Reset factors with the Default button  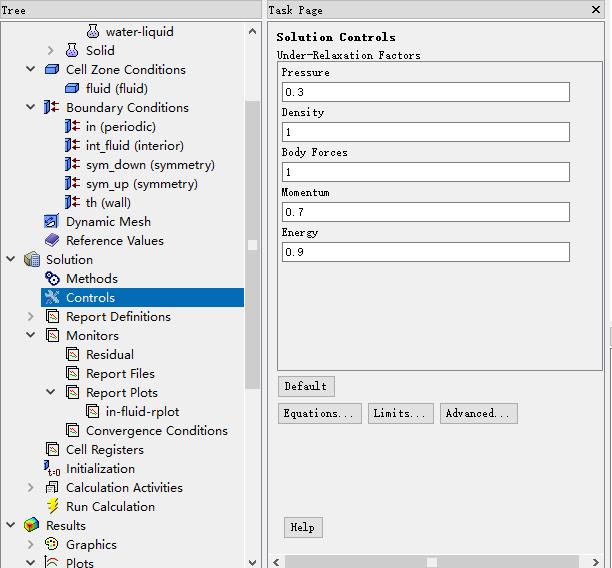(306, 386)
